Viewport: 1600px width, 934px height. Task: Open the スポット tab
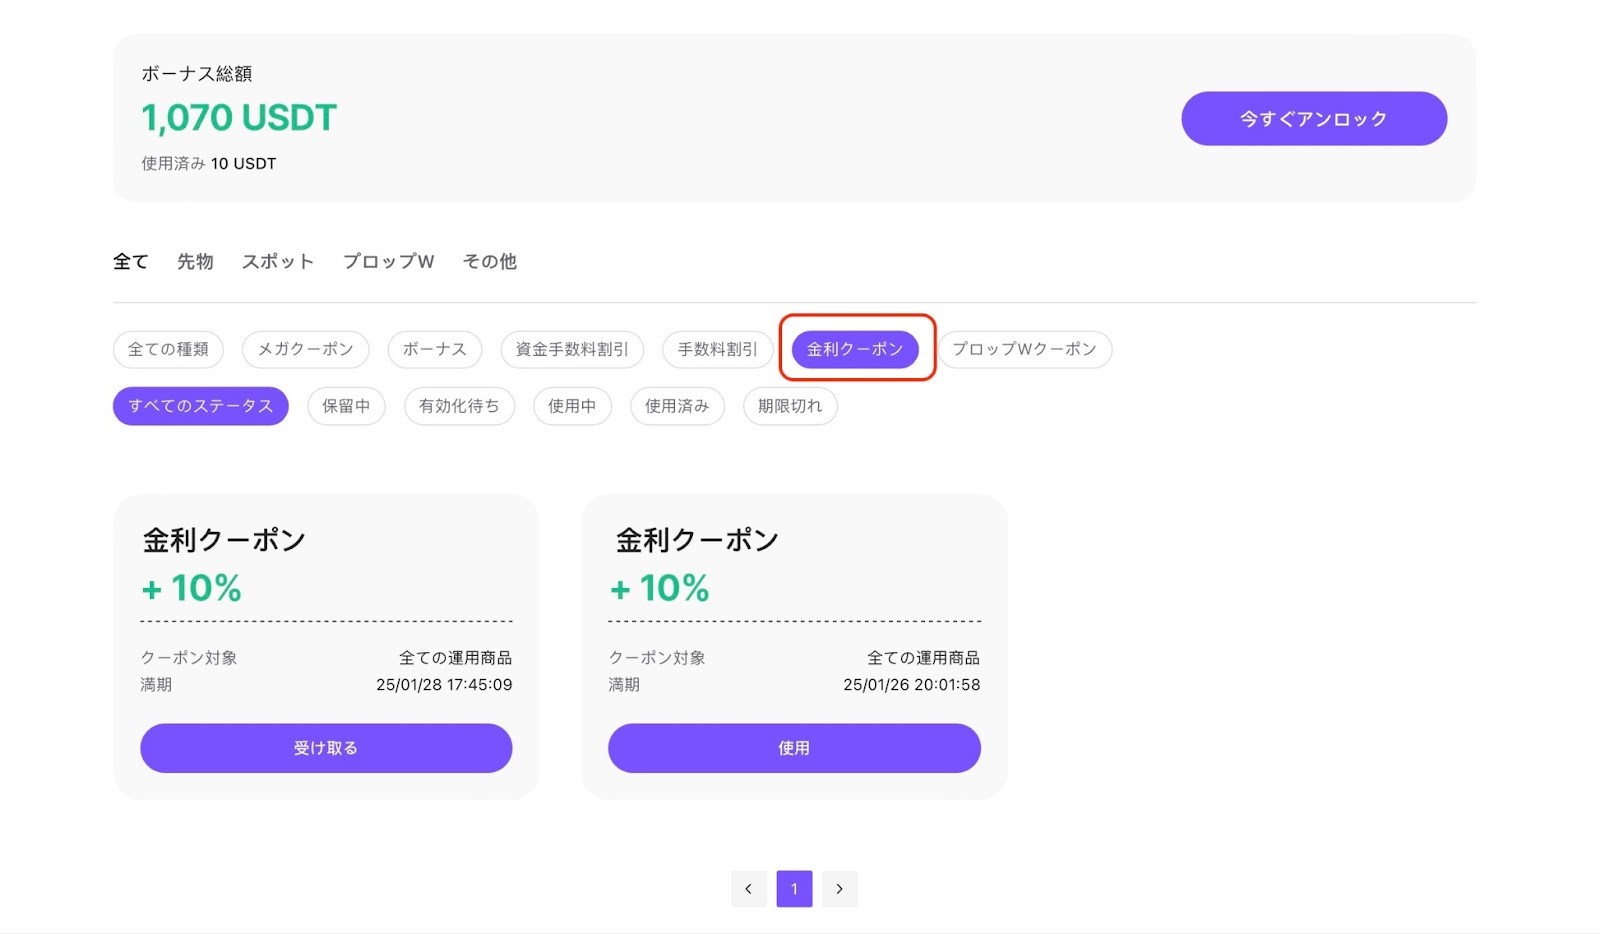tap(278, 262)
